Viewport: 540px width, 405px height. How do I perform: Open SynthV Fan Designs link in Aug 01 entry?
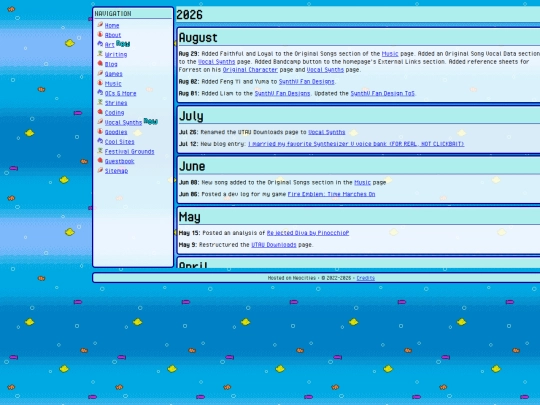[x=282, y=93]
